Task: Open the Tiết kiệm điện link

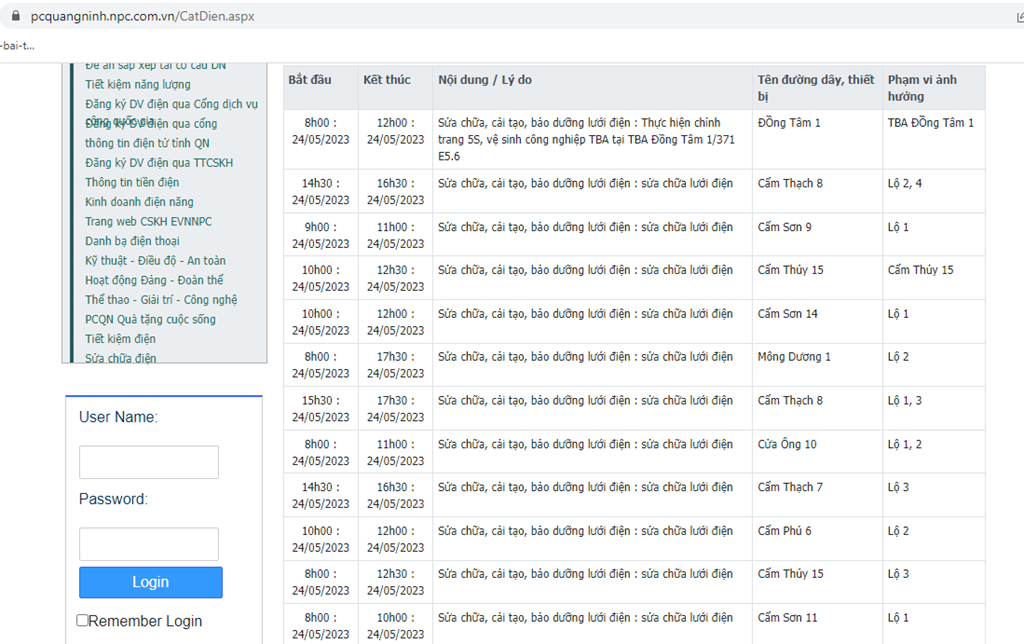Action: click(120, 339)
